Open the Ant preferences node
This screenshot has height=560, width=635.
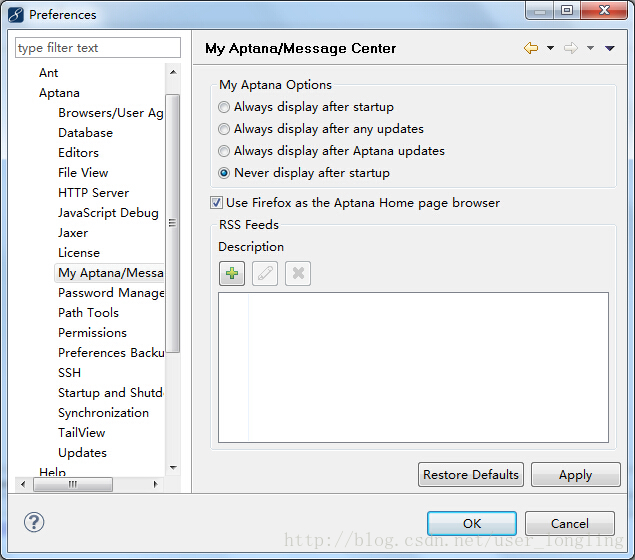pyautogui.click(x=49, y=73)
